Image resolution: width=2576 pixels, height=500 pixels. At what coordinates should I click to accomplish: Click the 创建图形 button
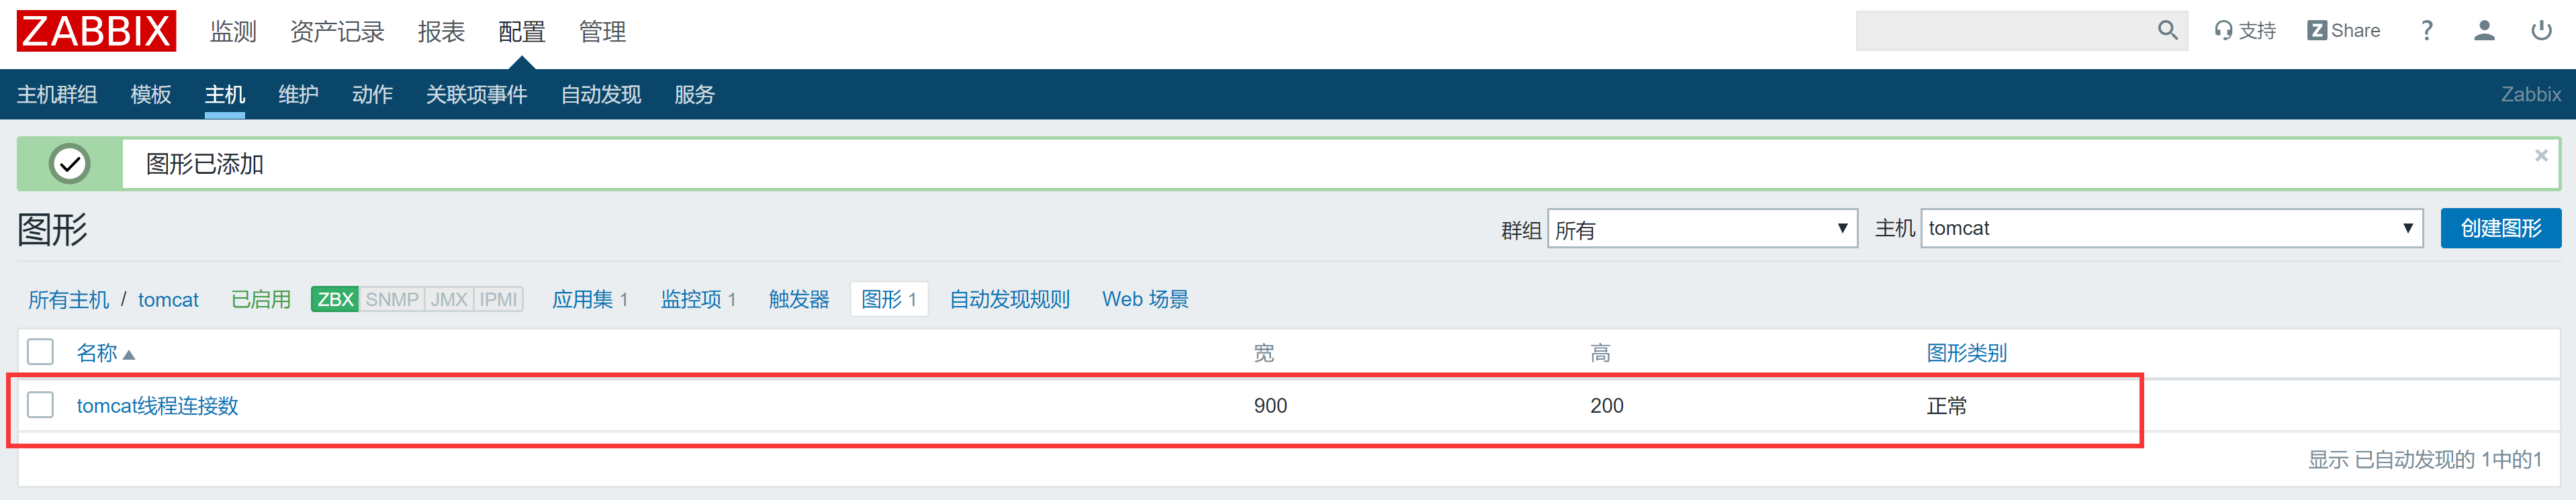pyautogui.click(x=2500, y=229)
